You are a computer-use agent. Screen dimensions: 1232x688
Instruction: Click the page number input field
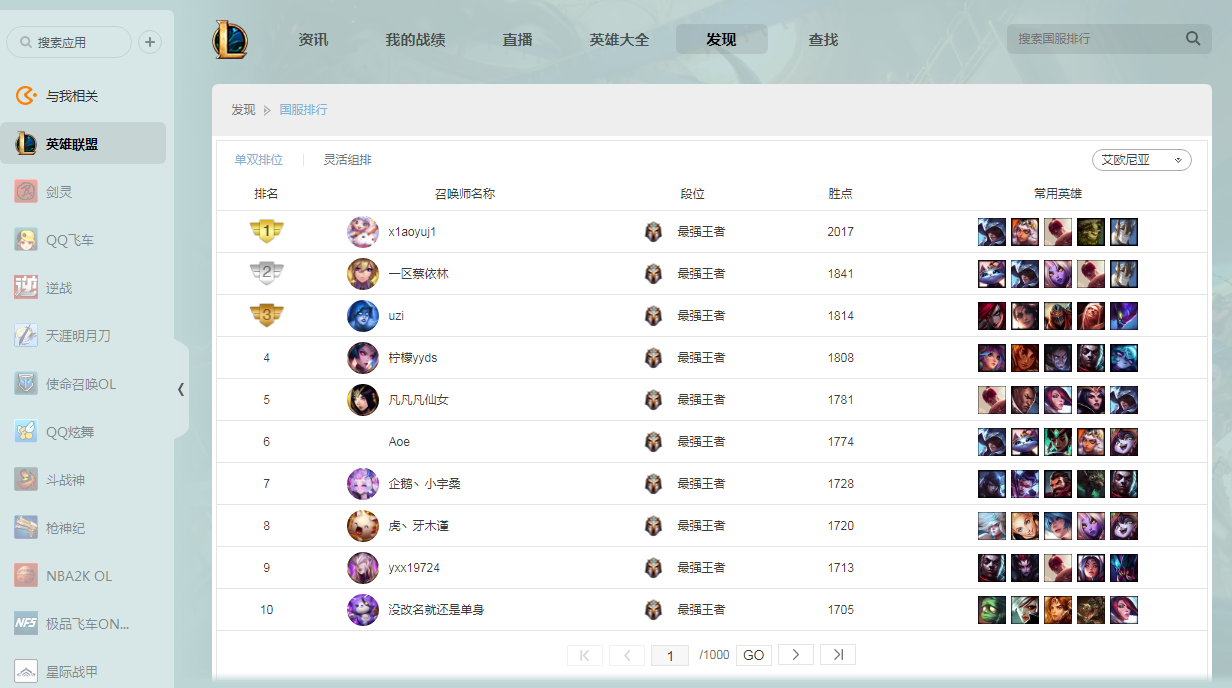point(670,655)
